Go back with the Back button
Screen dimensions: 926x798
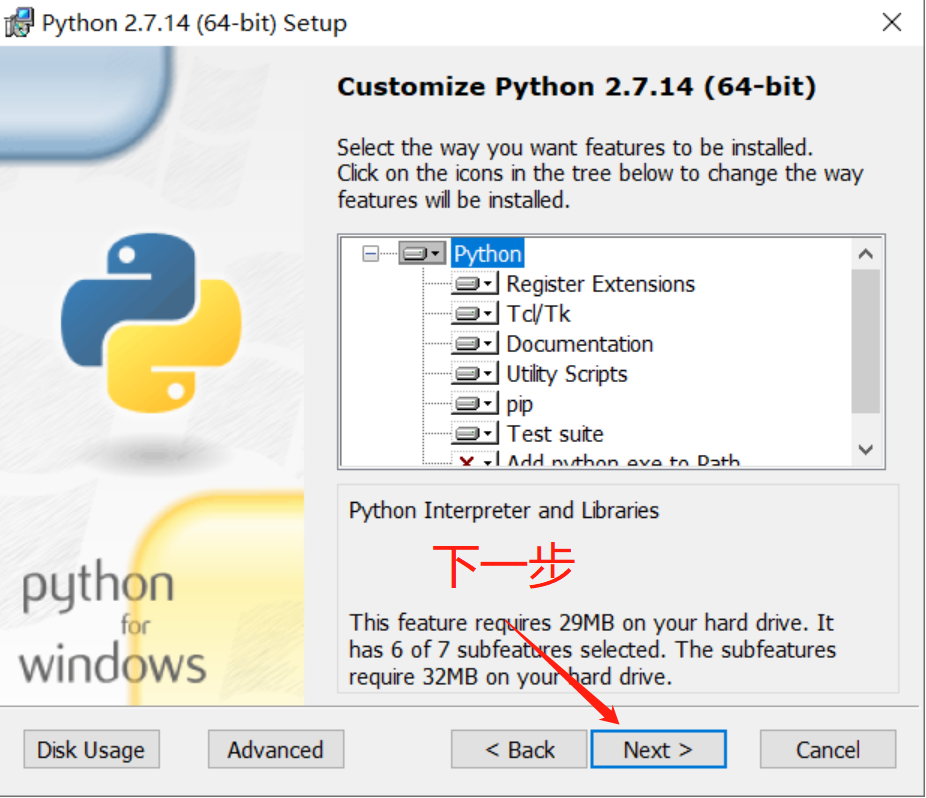pos(519,750)
